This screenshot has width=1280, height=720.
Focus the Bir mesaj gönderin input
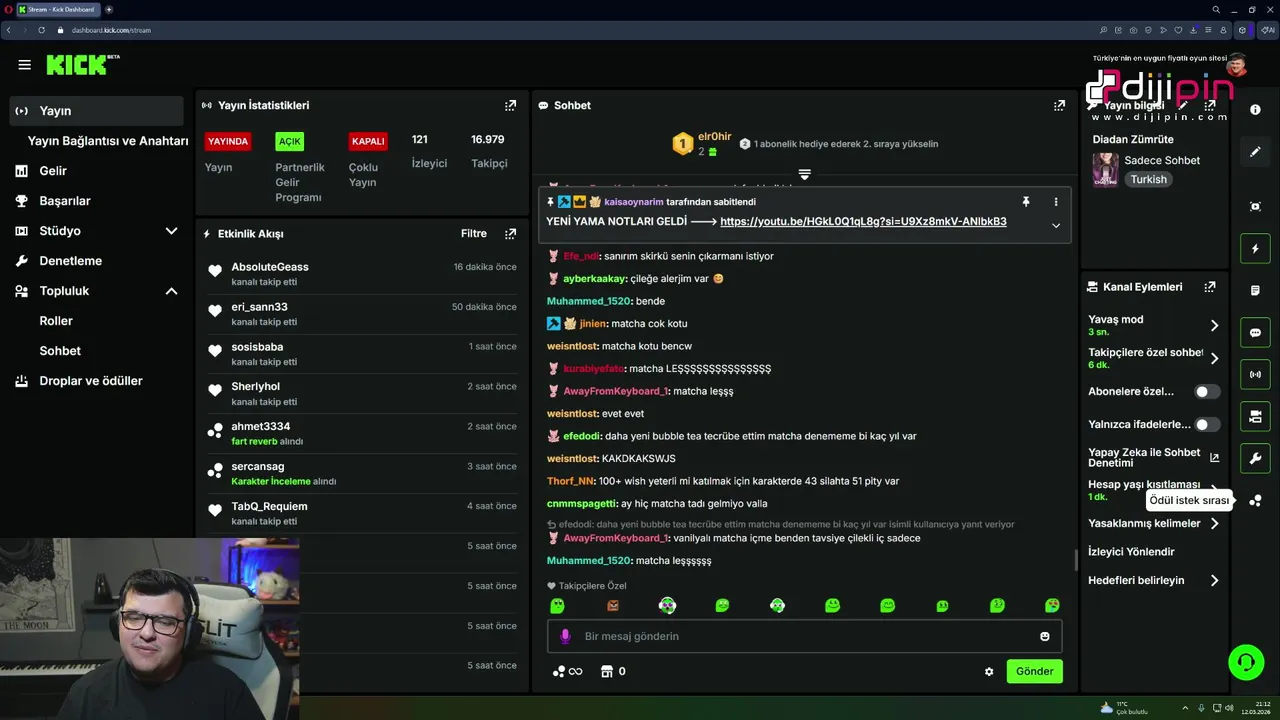(805, 636)
